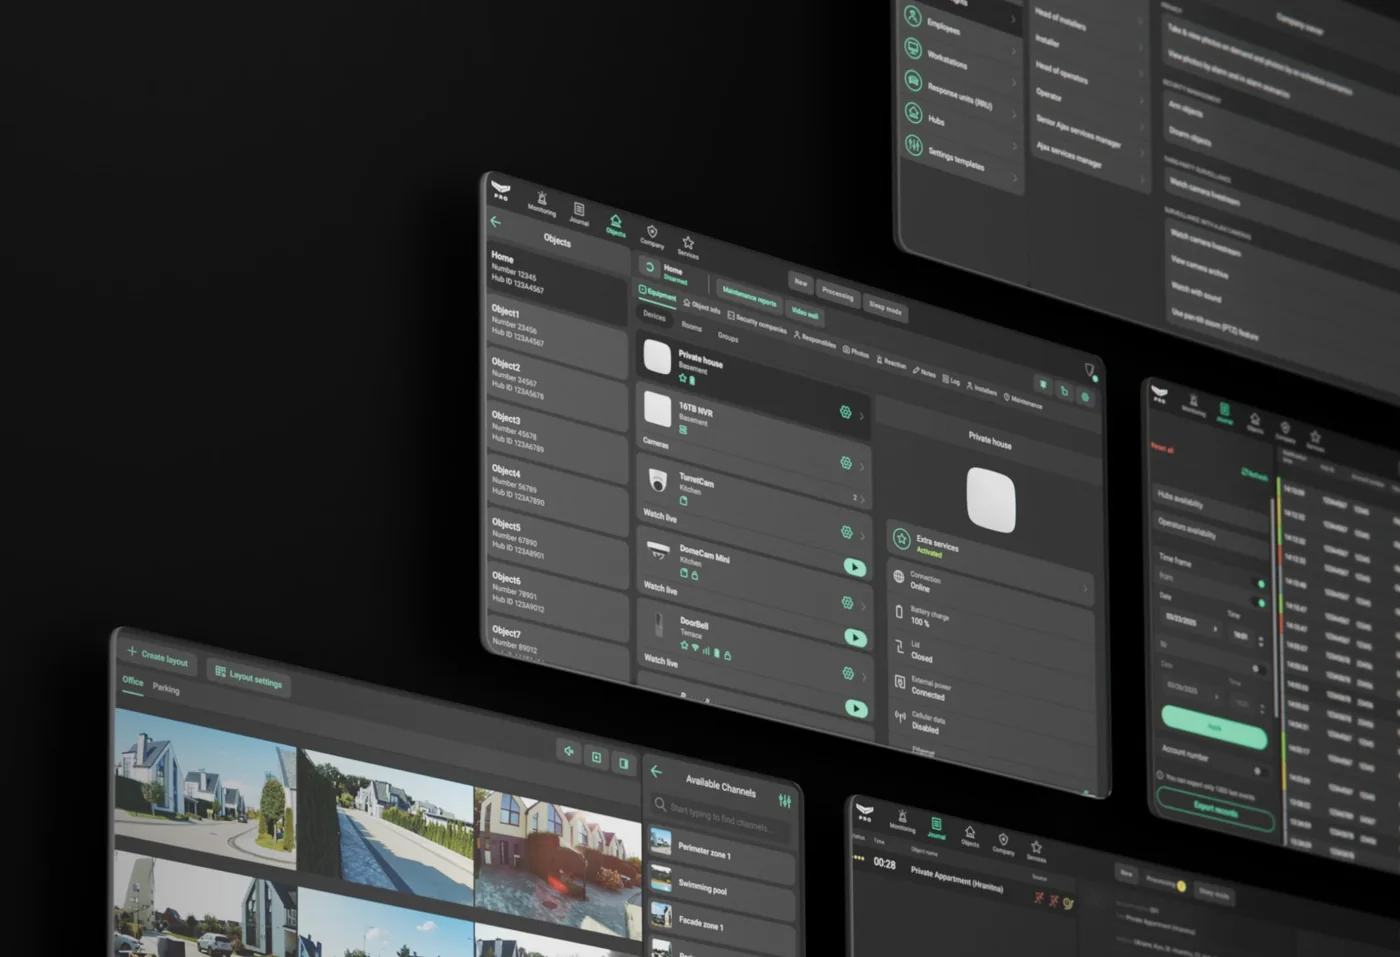Click the Export records button
This screenshot has height=957, width=1400.
click(1216, 811)
